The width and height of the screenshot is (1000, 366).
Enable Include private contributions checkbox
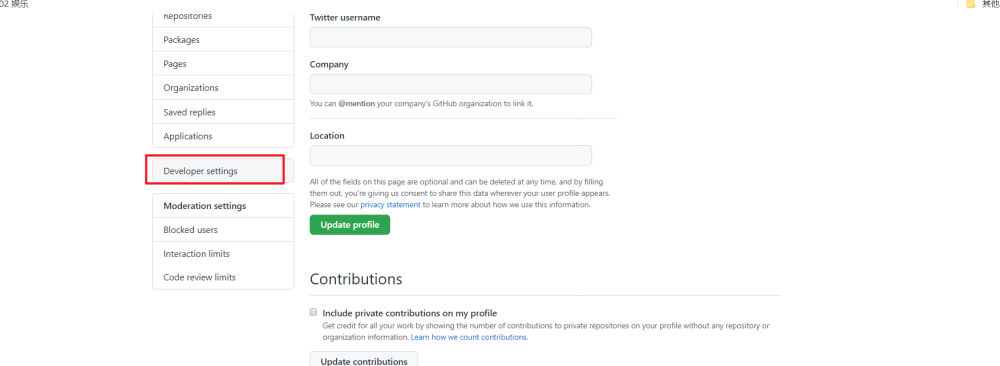coord(313,312)
